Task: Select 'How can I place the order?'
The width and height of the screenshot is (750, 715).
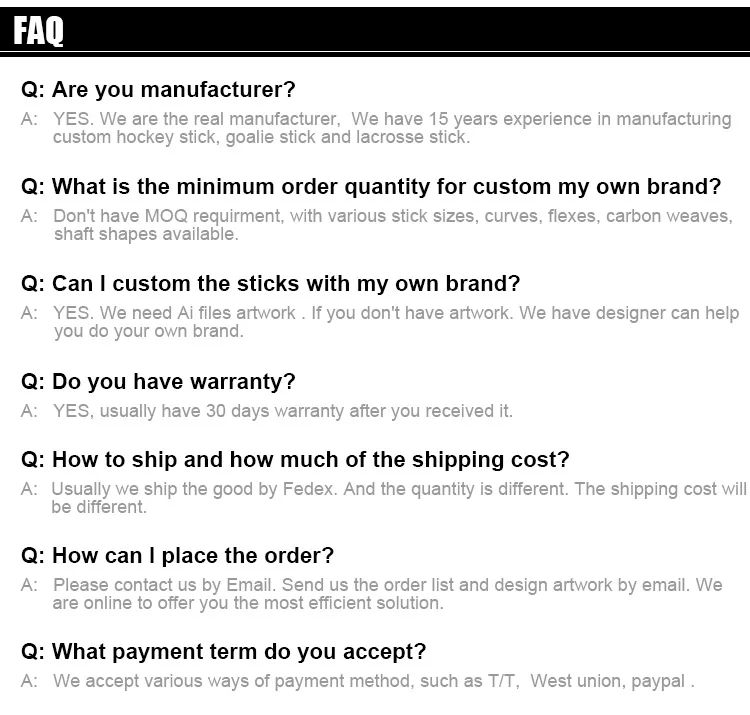Action: tap(177, 556)
